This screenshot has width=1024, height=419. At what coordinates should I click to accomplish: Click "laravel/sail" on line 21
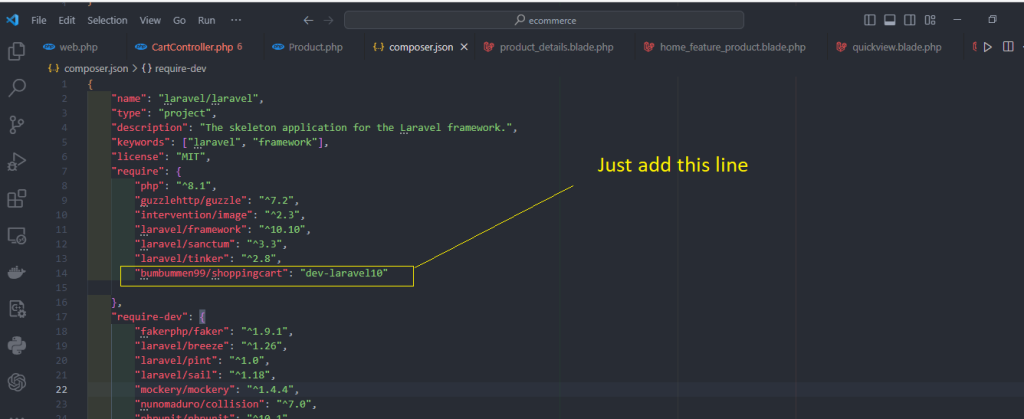pyautogui.click(x=177, y=375)
